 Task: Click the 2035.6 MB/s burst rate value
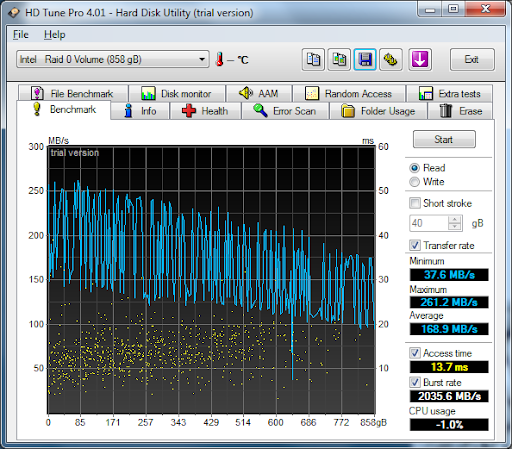(449, 396)
